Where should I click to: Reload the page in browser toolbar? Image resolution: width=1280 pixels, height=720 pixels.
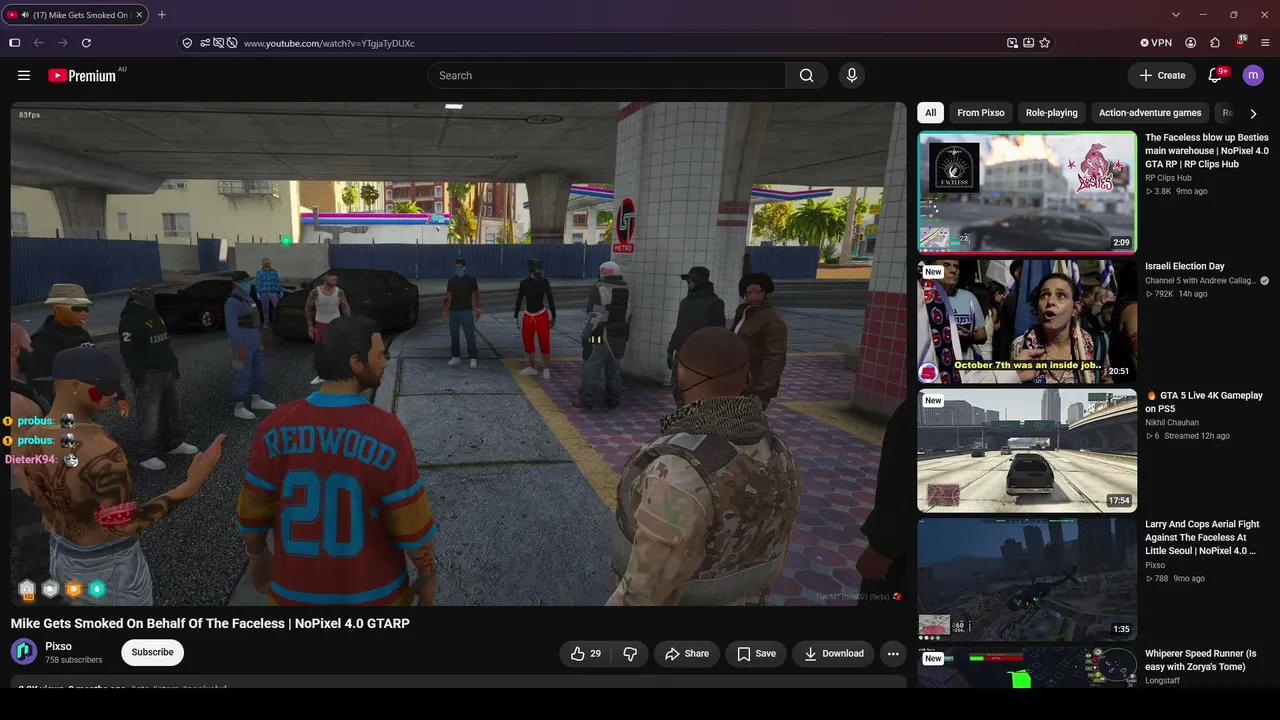(86, 43)
